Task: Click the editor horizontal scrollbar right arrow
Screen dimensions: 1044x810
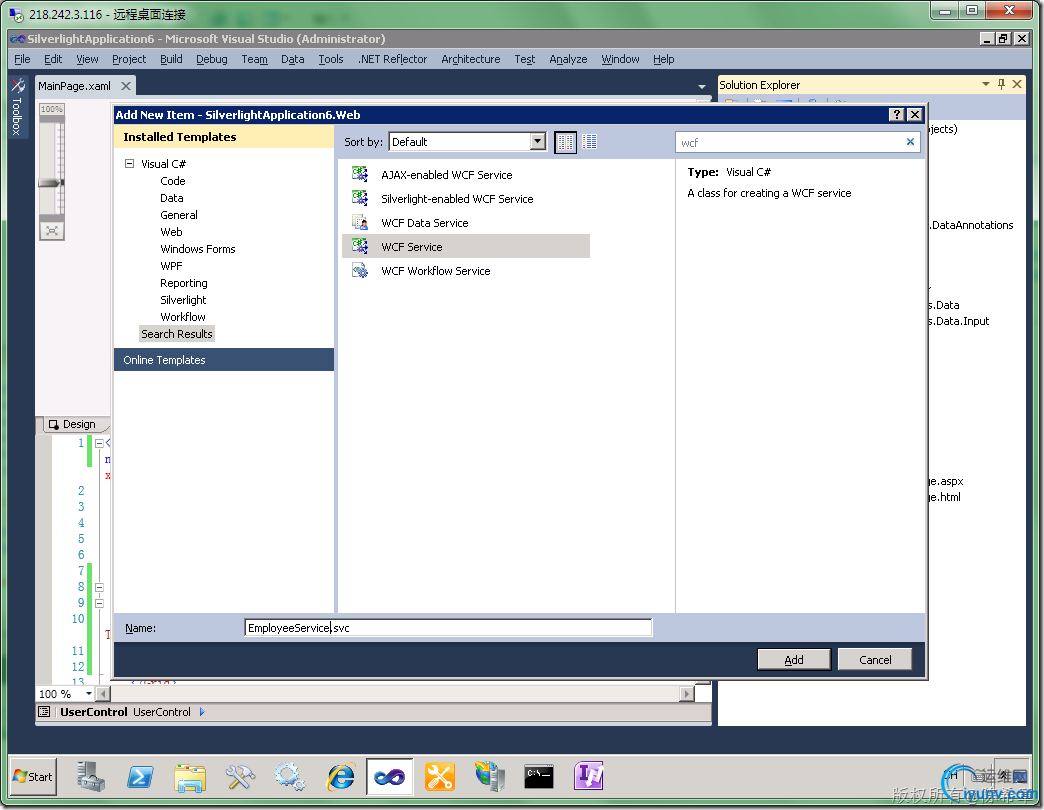Action: pos(686,694)
